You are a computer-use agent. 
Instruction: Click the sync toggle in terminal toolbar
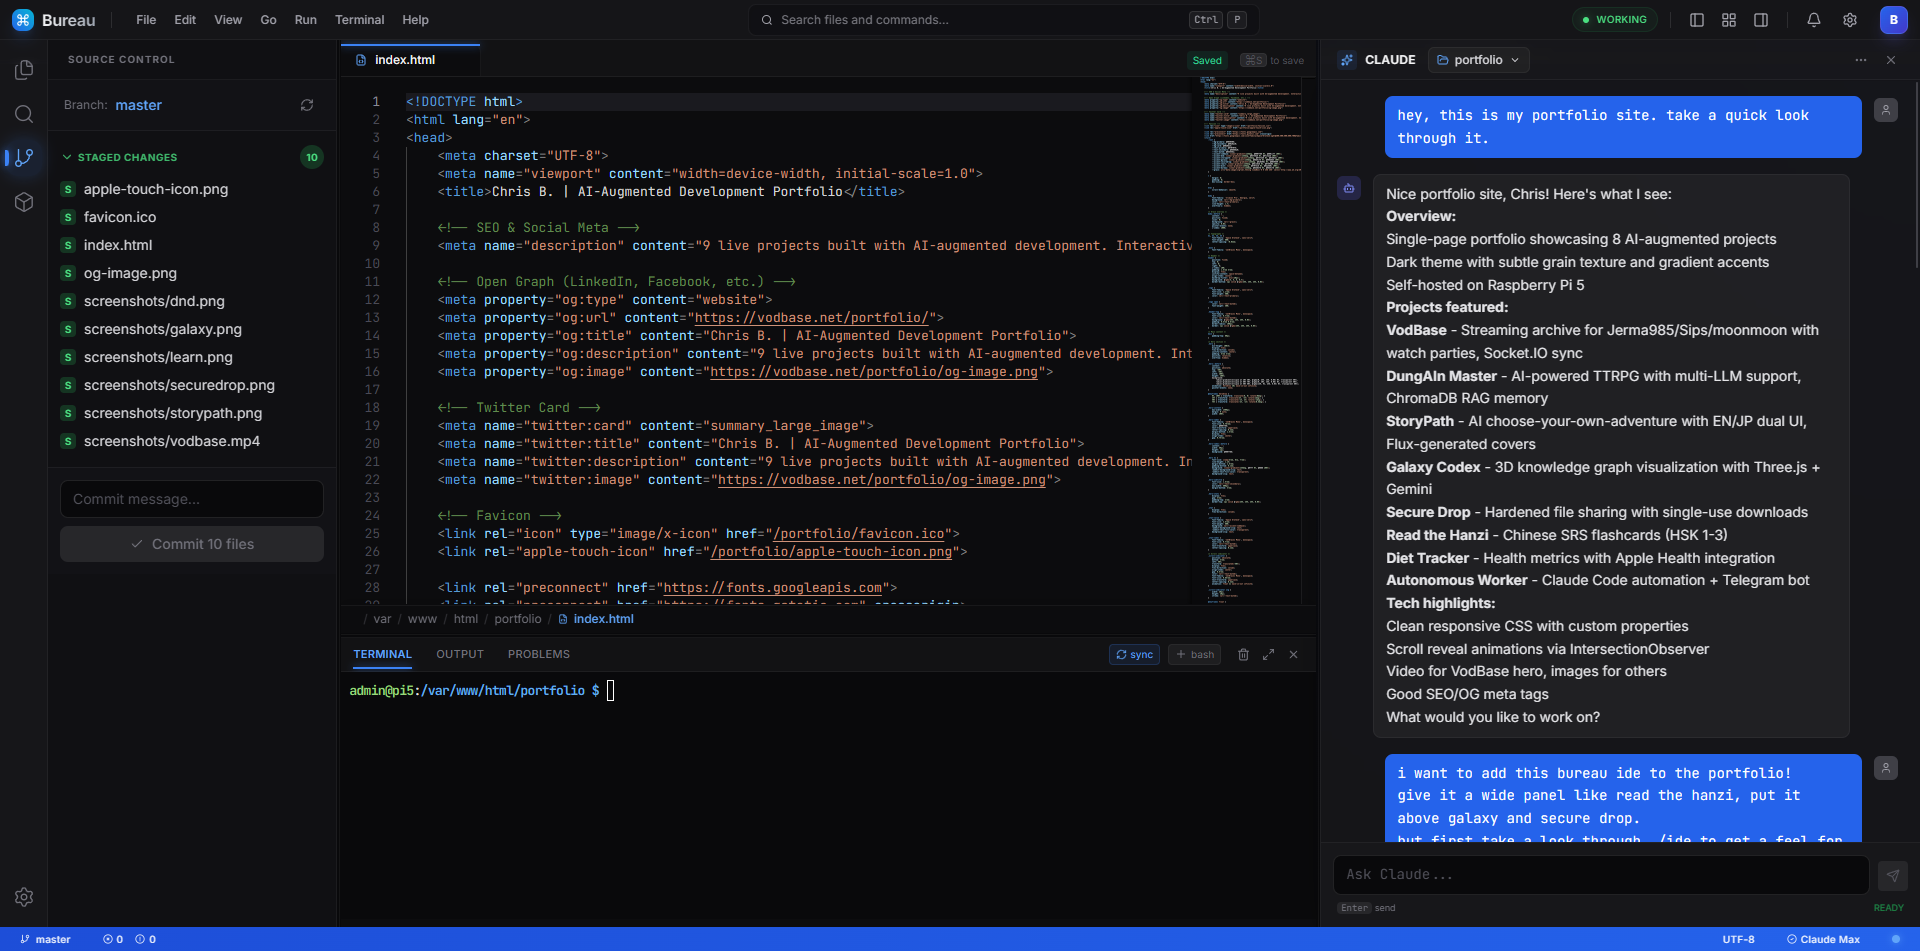pyautogui.click(x=1134, y=654)
